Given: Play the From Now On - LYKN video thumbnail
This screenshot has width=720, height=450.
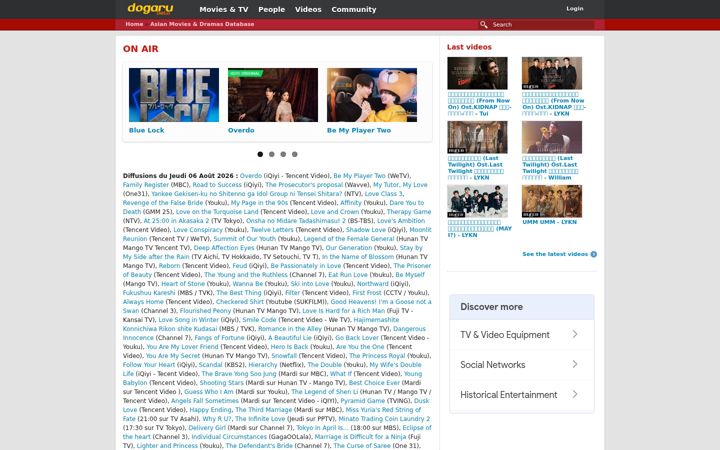Looking at the screenshot, I should pyautogui.click(x=552, y=73).
